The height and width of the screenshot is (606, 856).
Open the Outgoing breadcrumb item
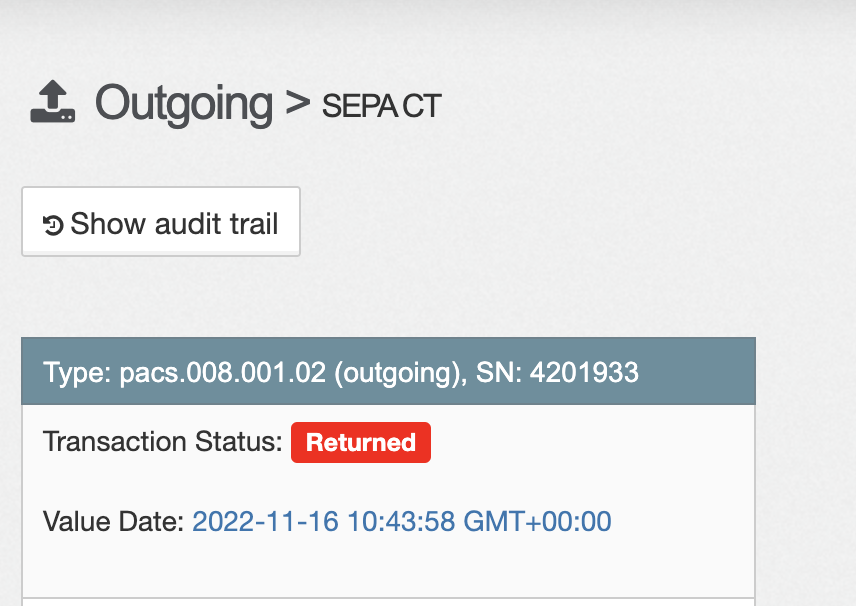(x=184, y=103)
